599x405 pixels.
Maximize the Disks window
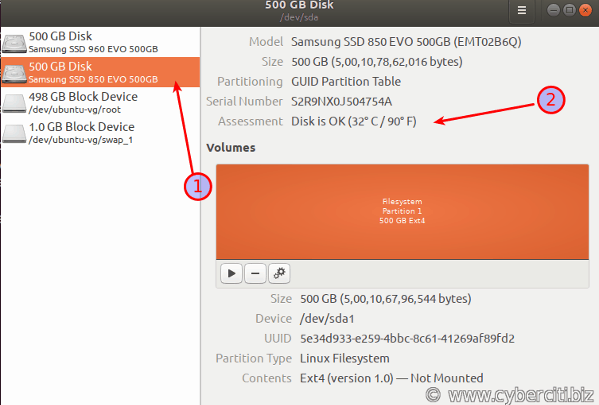click(x=569, y=10)
